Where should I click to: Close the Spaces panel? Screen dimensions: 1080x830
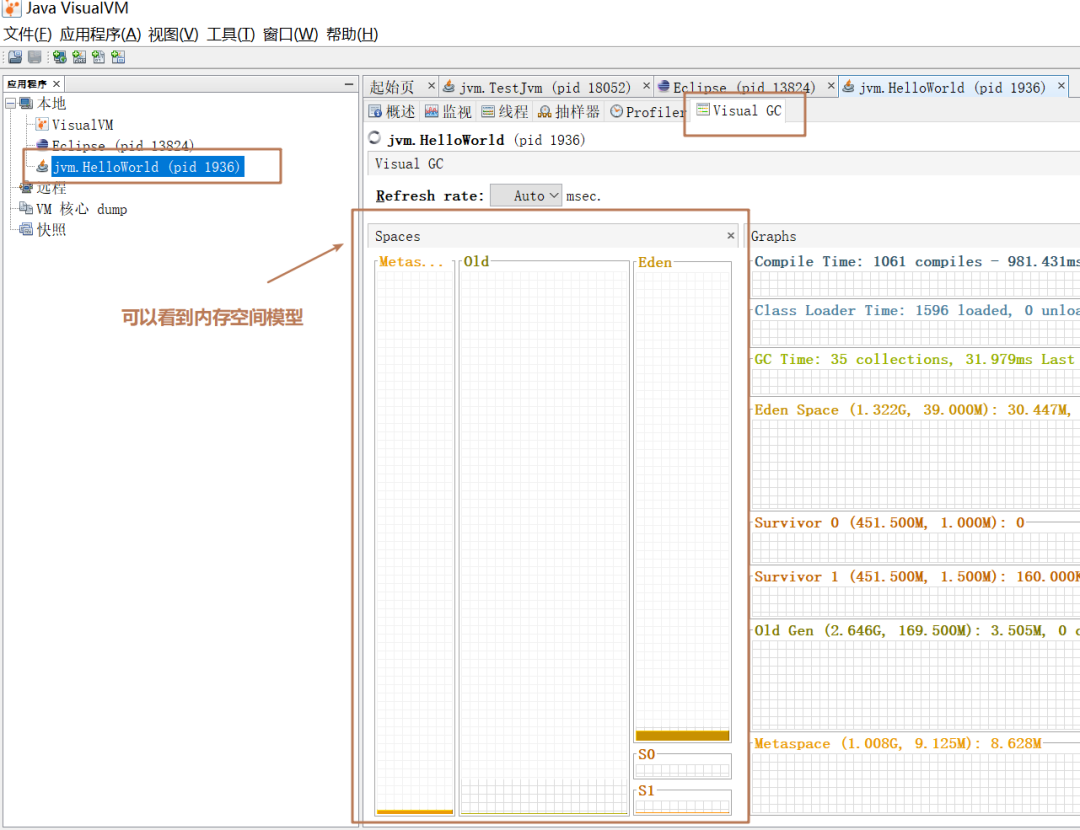(731, 236)
